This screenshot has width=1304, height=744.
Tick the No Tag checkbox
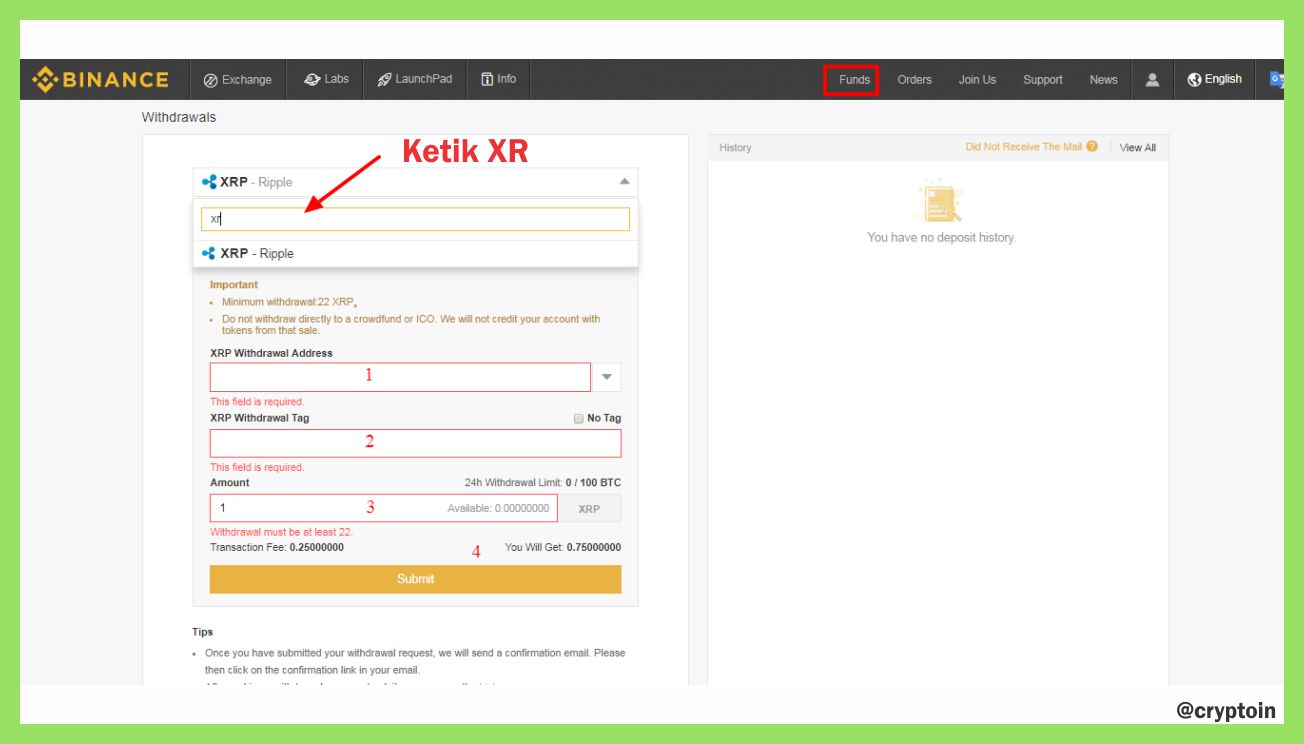click(x=578, y=419)
